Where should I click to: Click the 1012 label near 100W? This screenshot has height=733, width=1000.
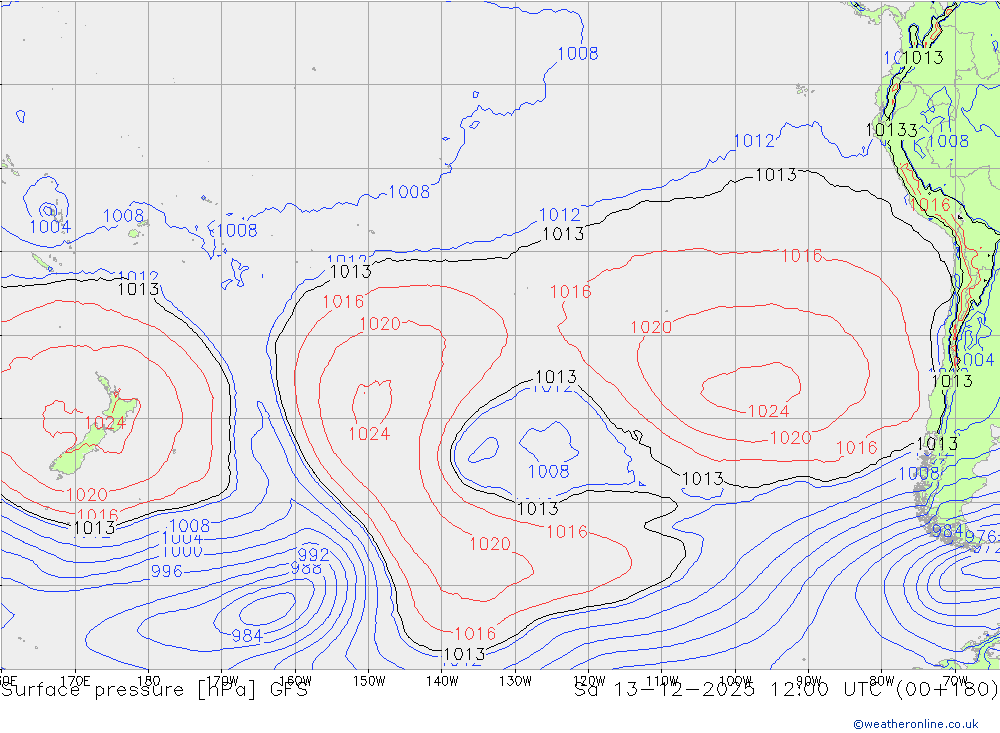(754, 141)
